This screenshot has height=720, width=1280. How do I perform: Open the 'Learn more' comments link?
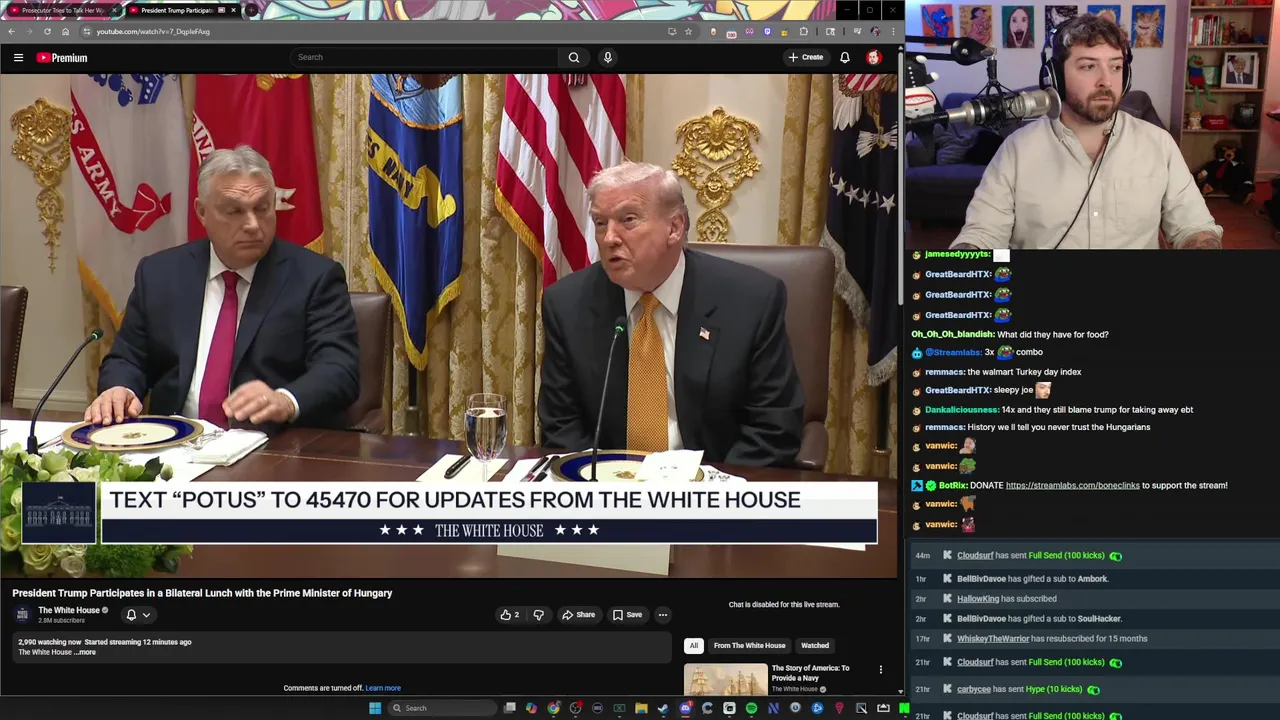pos(383,688)
